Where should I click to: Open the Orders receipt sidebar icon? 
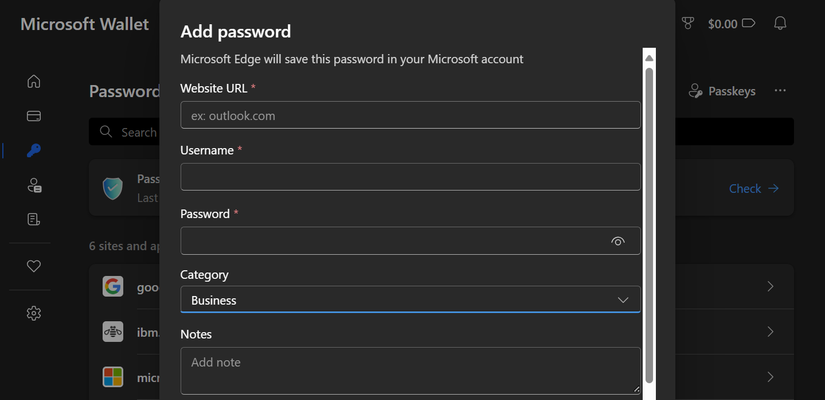coord(33,219)
